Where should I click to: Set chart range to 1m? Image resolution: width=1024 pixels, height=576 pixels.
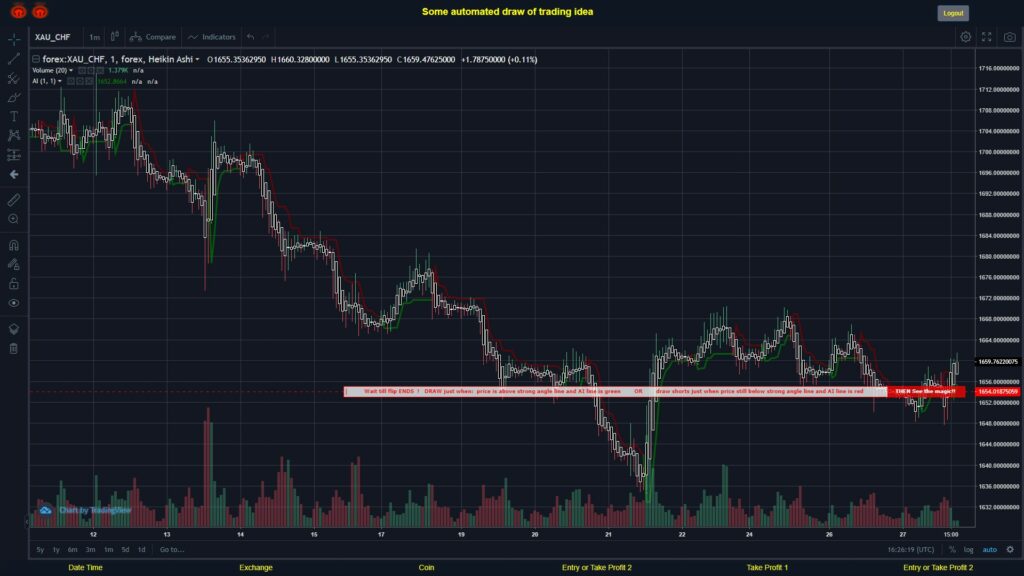coord(108,549)
